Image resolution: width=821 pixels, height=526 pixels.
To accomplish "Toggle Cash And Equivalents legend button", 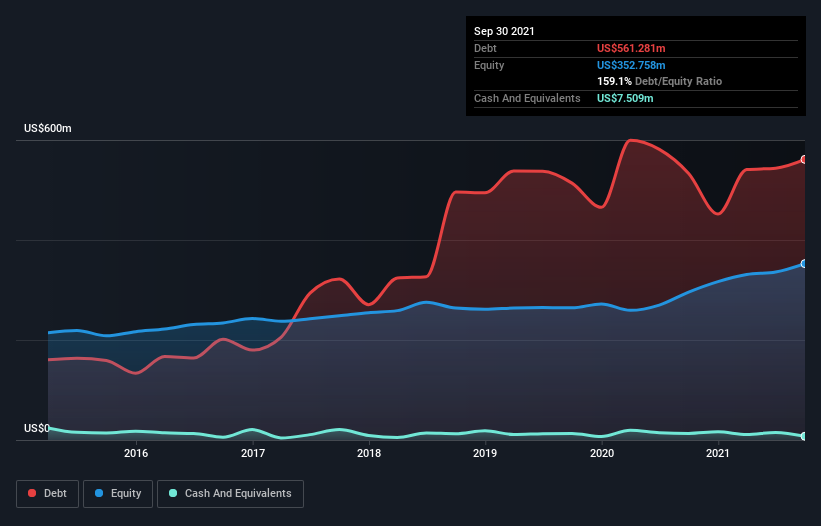I will pos(230,494).
